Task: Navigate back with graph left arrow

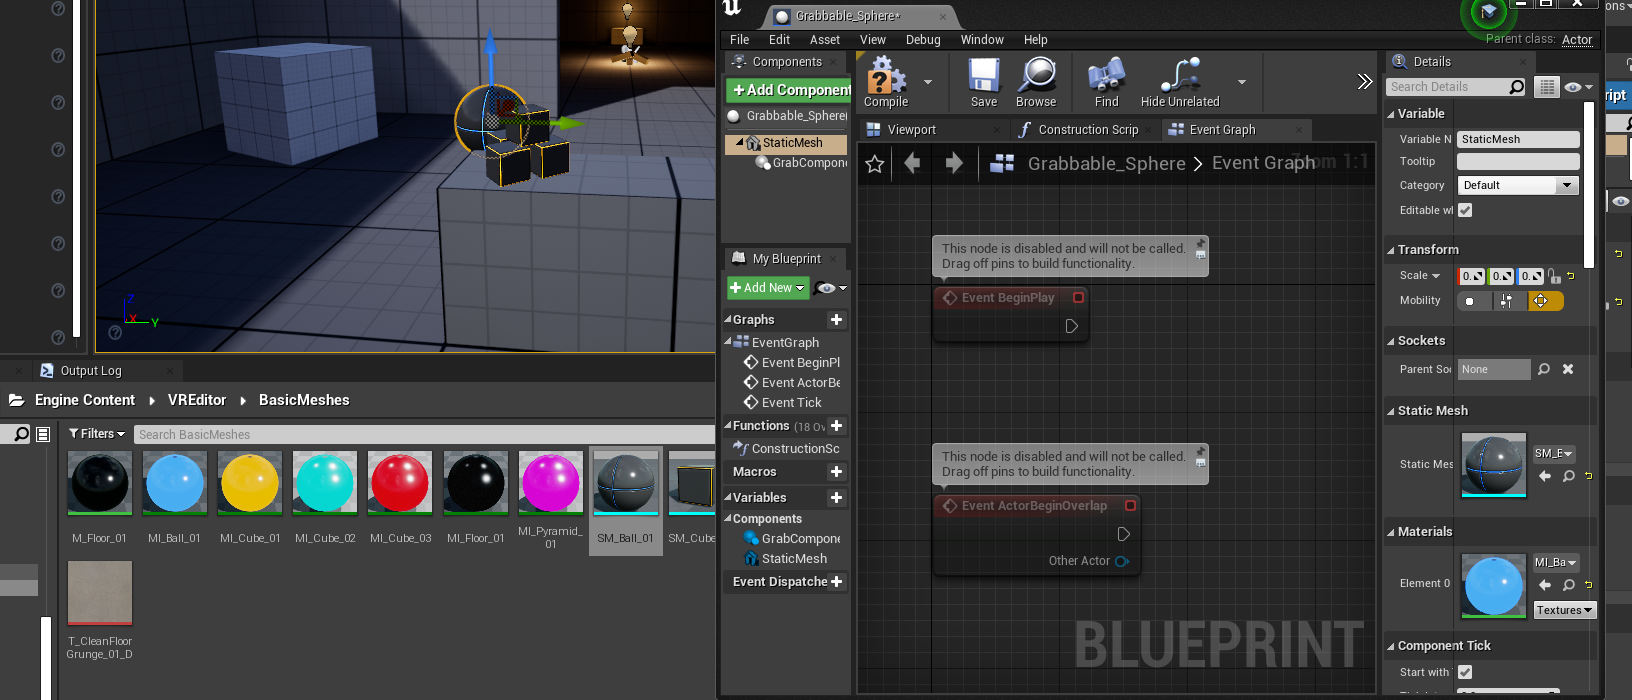Action: pos(912,163)
